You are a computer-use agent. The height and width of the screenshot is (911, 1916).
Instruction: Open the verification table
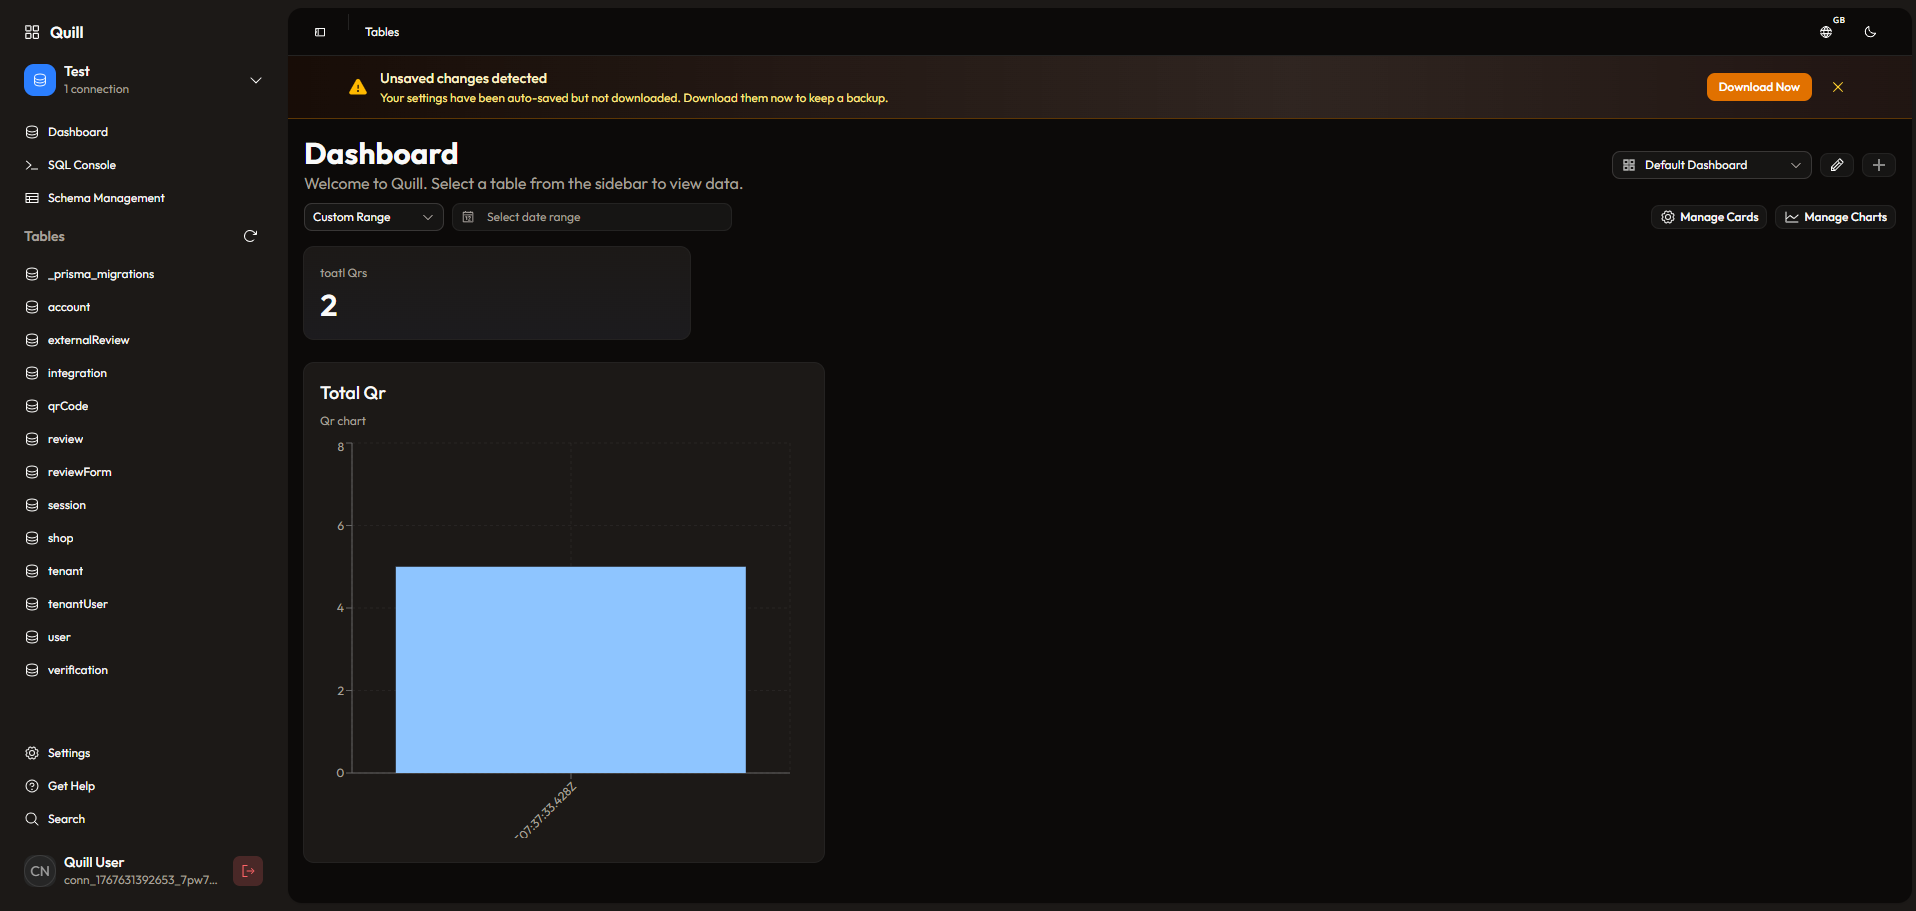(x=78, y=670)
